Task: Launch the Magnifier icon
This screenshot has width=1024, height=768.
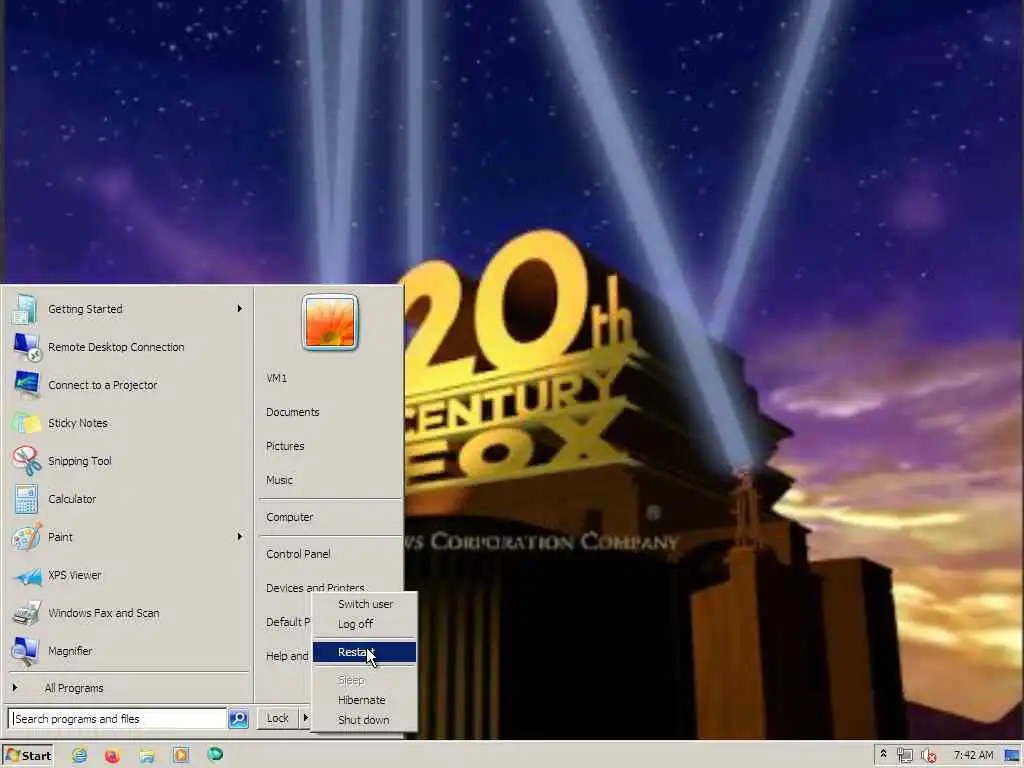Action: point(26,651)
